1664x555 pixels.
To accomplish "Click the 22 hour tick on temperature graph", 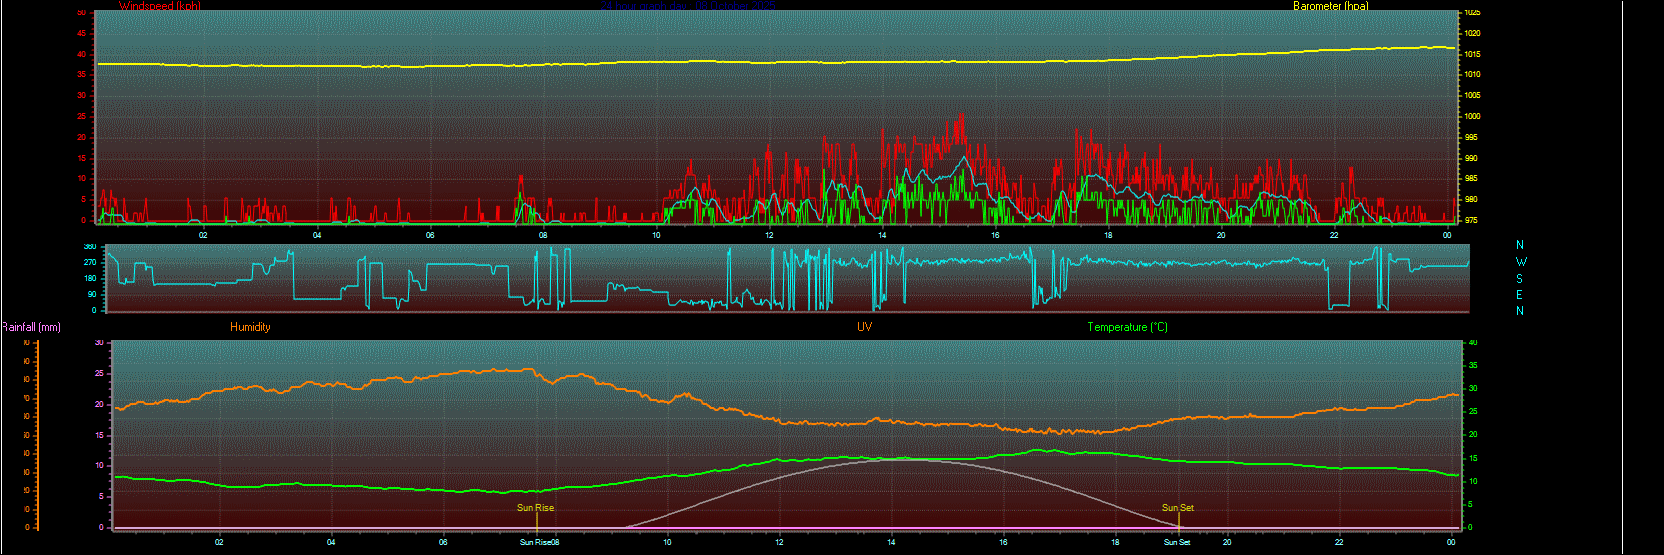I will tap(1339, 542).
